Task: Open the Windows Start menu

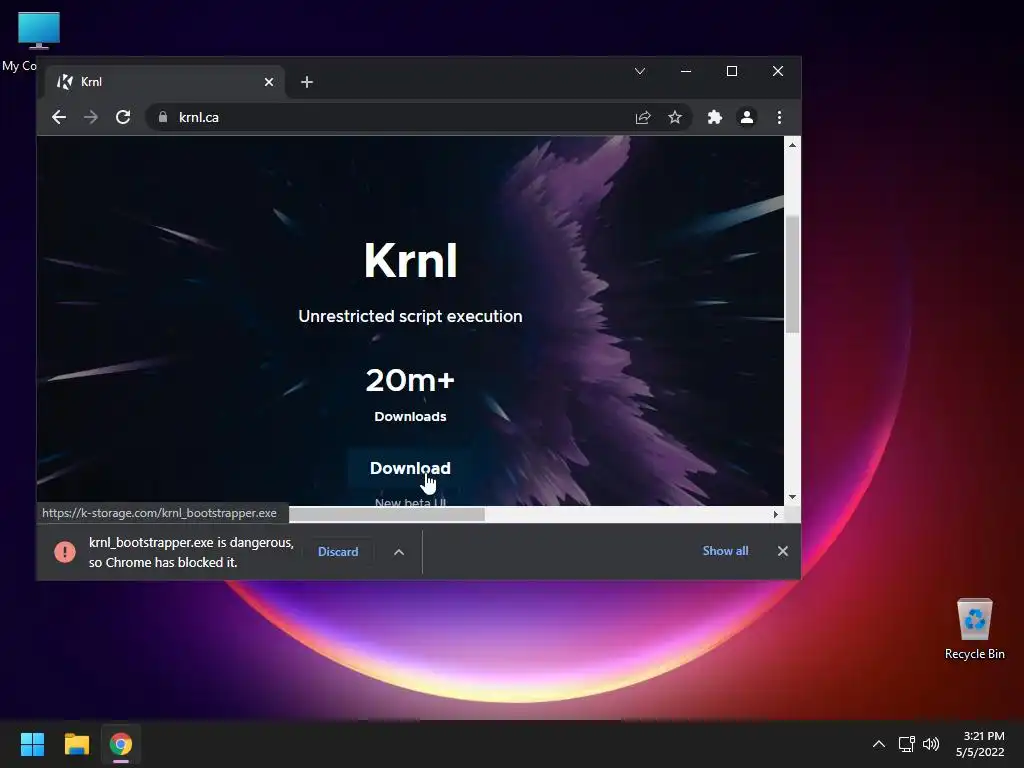Action: 32,744
